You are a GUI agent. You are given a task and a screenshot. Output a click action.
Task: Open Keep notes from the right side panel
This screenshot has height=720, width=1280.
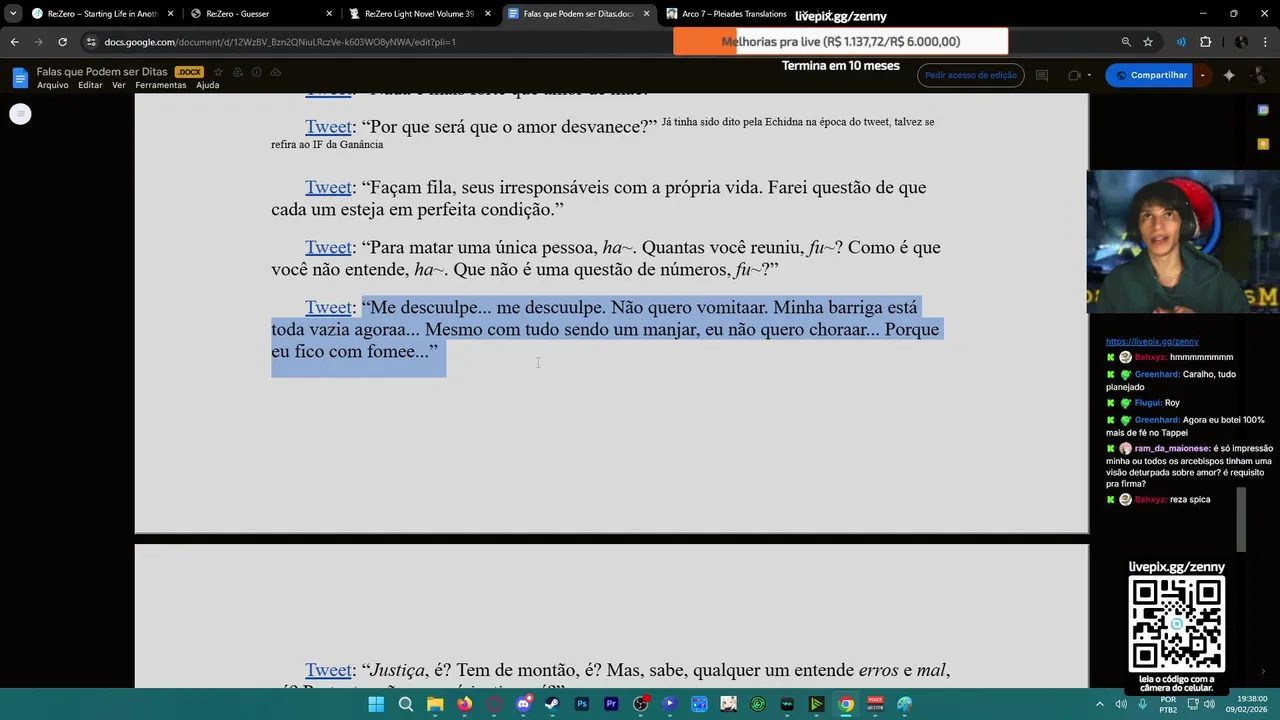click(x=1264, y=144)
